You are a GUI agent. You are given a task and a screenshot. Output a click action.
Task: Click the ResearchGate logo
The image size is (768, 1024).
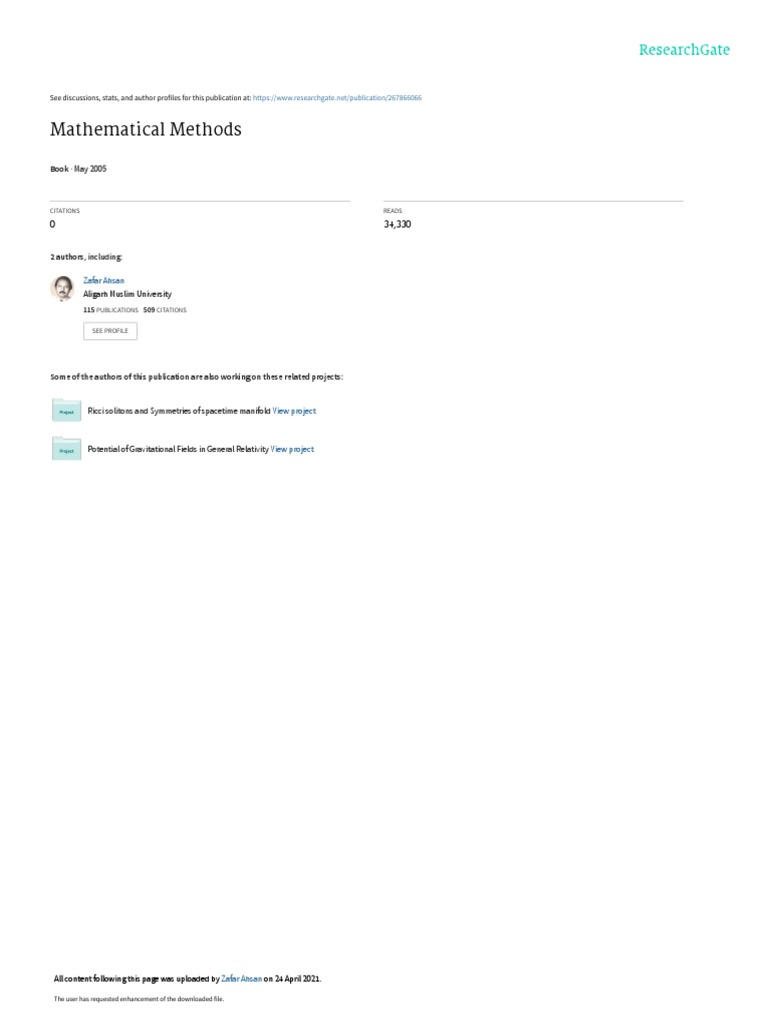[684, 50]
